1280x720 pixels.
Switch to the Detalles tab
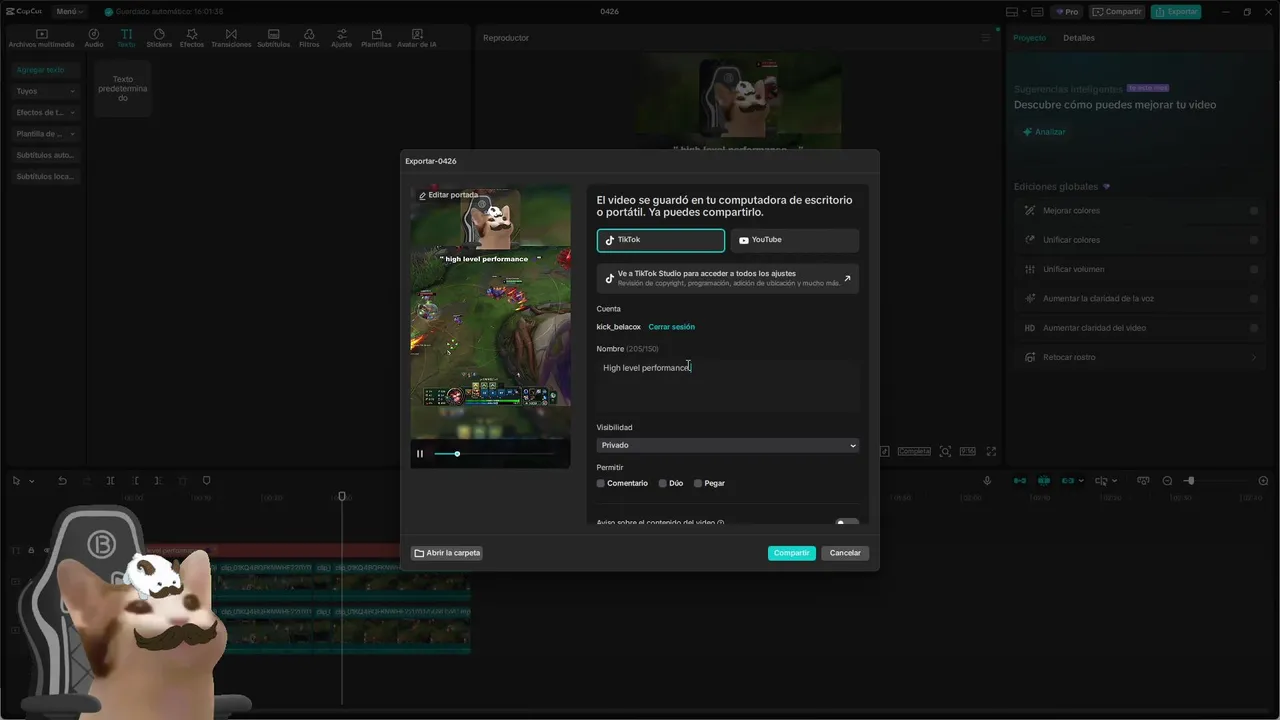coord(1079,38)
